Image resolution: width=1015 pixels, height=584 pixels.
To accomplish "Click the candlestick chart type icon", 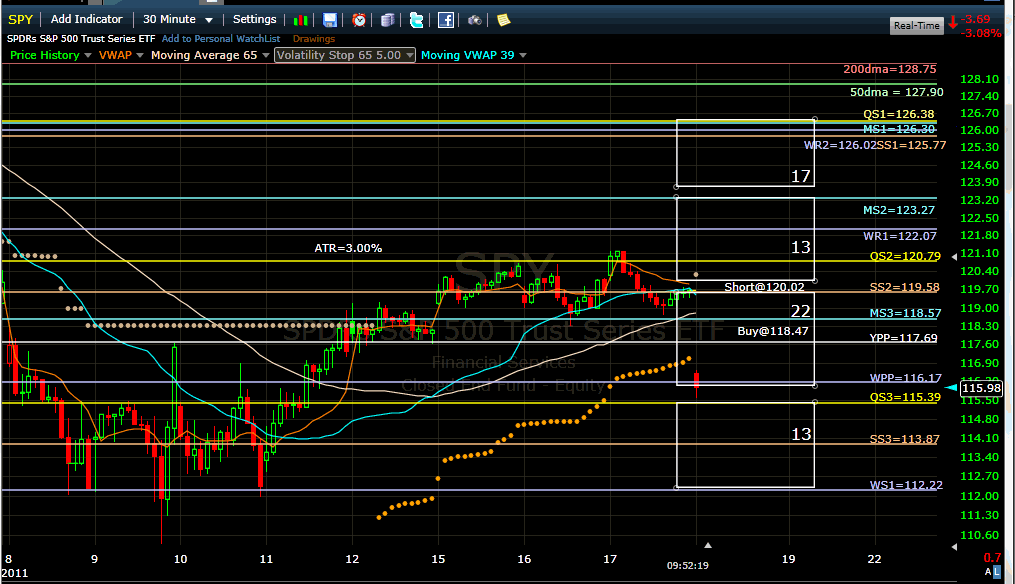I will (301, 20).
